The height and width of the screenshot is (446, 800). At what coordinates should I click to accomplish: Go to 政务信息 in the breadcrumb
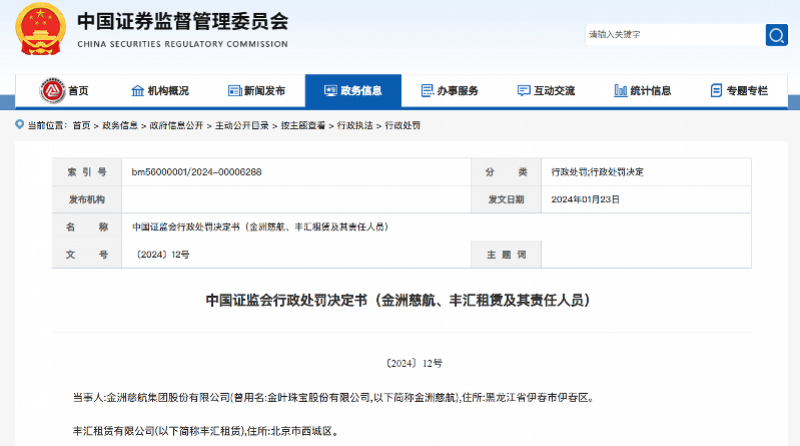click(x=120, y=126)
